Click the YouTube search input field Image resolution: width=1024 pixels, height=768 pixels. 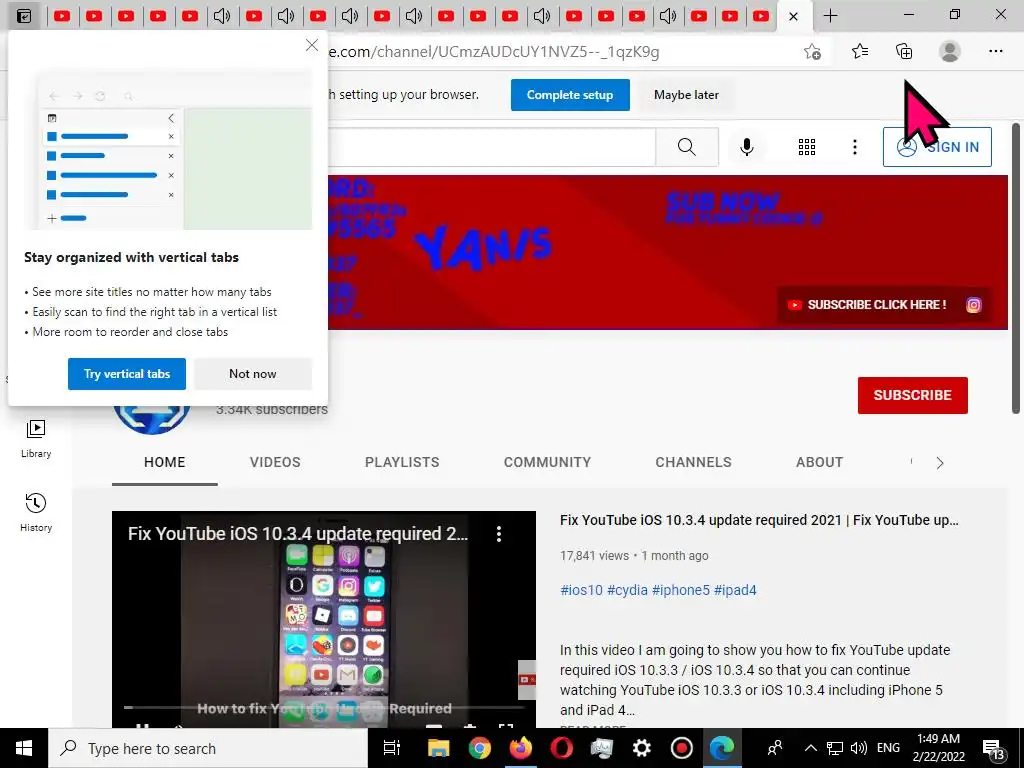point(491,147)
